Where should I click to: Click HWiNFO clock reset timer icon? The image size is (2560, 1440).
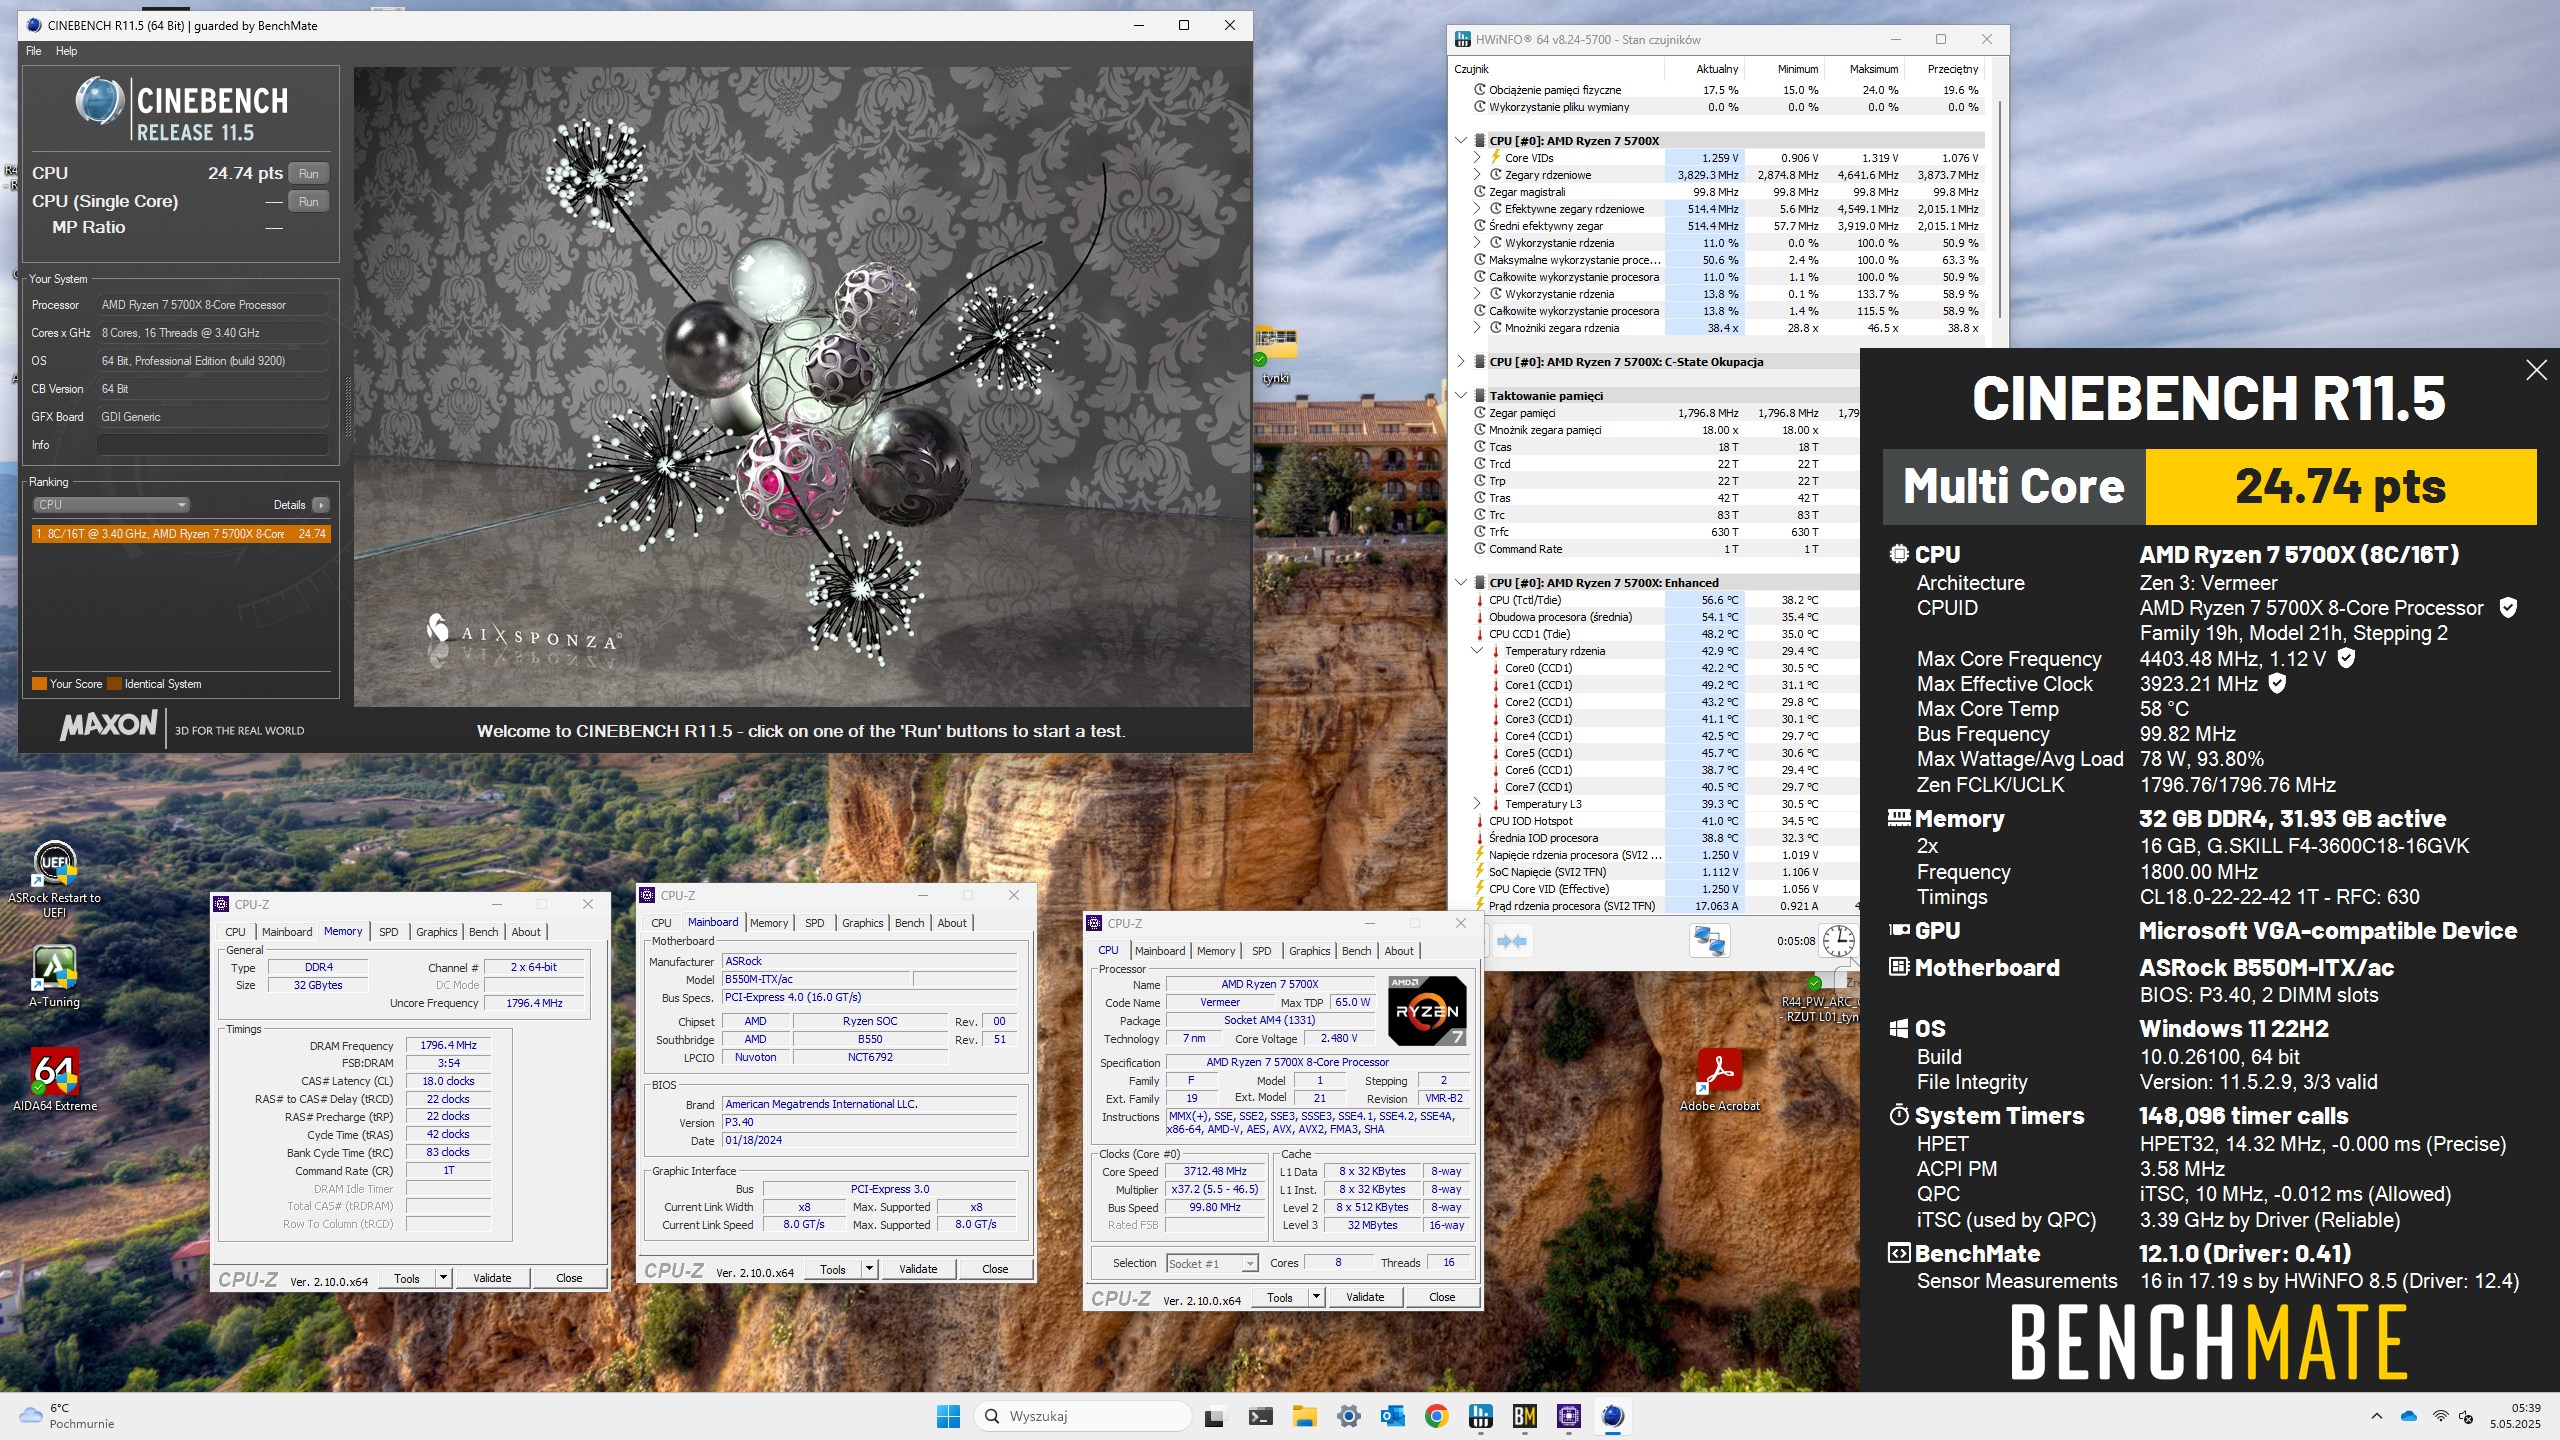(1837, 940)
